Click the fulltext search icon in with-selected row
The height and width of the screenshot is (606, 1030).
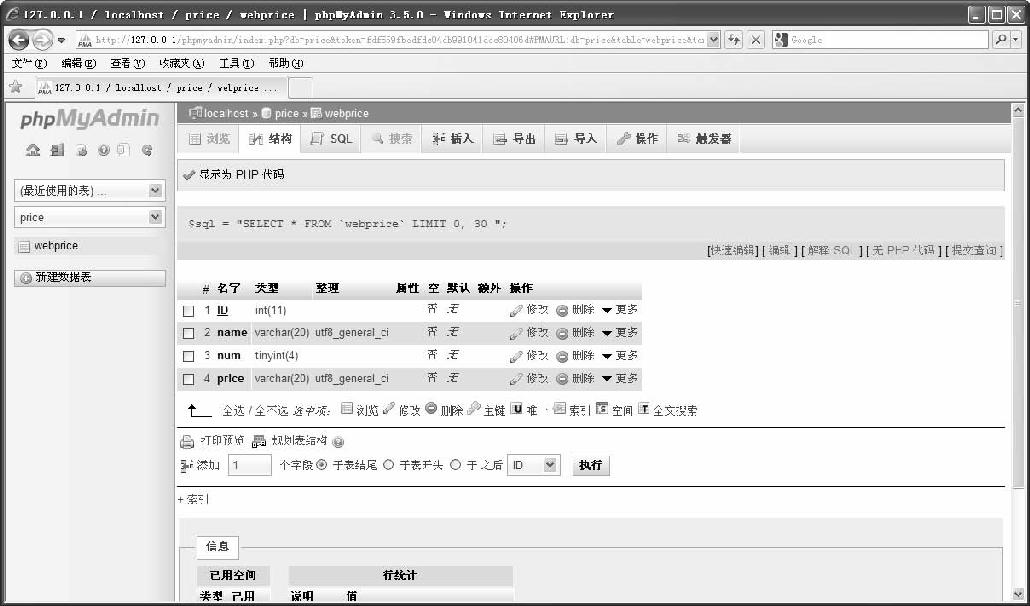point(644,408)
